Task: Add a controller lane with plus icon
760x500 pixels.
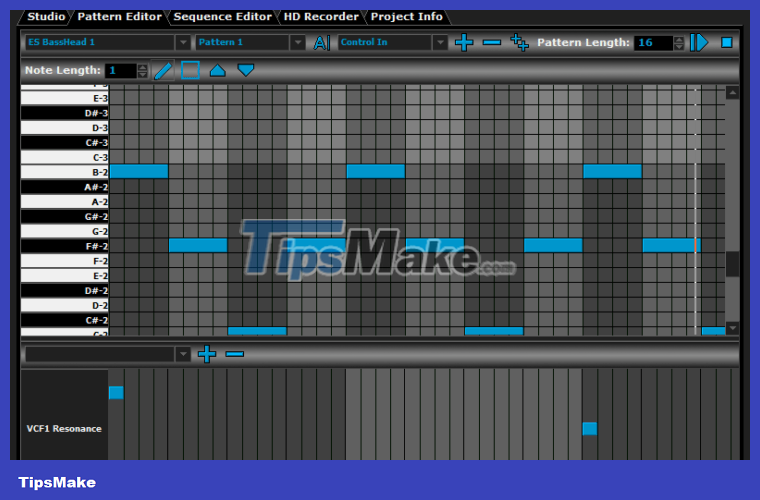Action: point(207,354)
